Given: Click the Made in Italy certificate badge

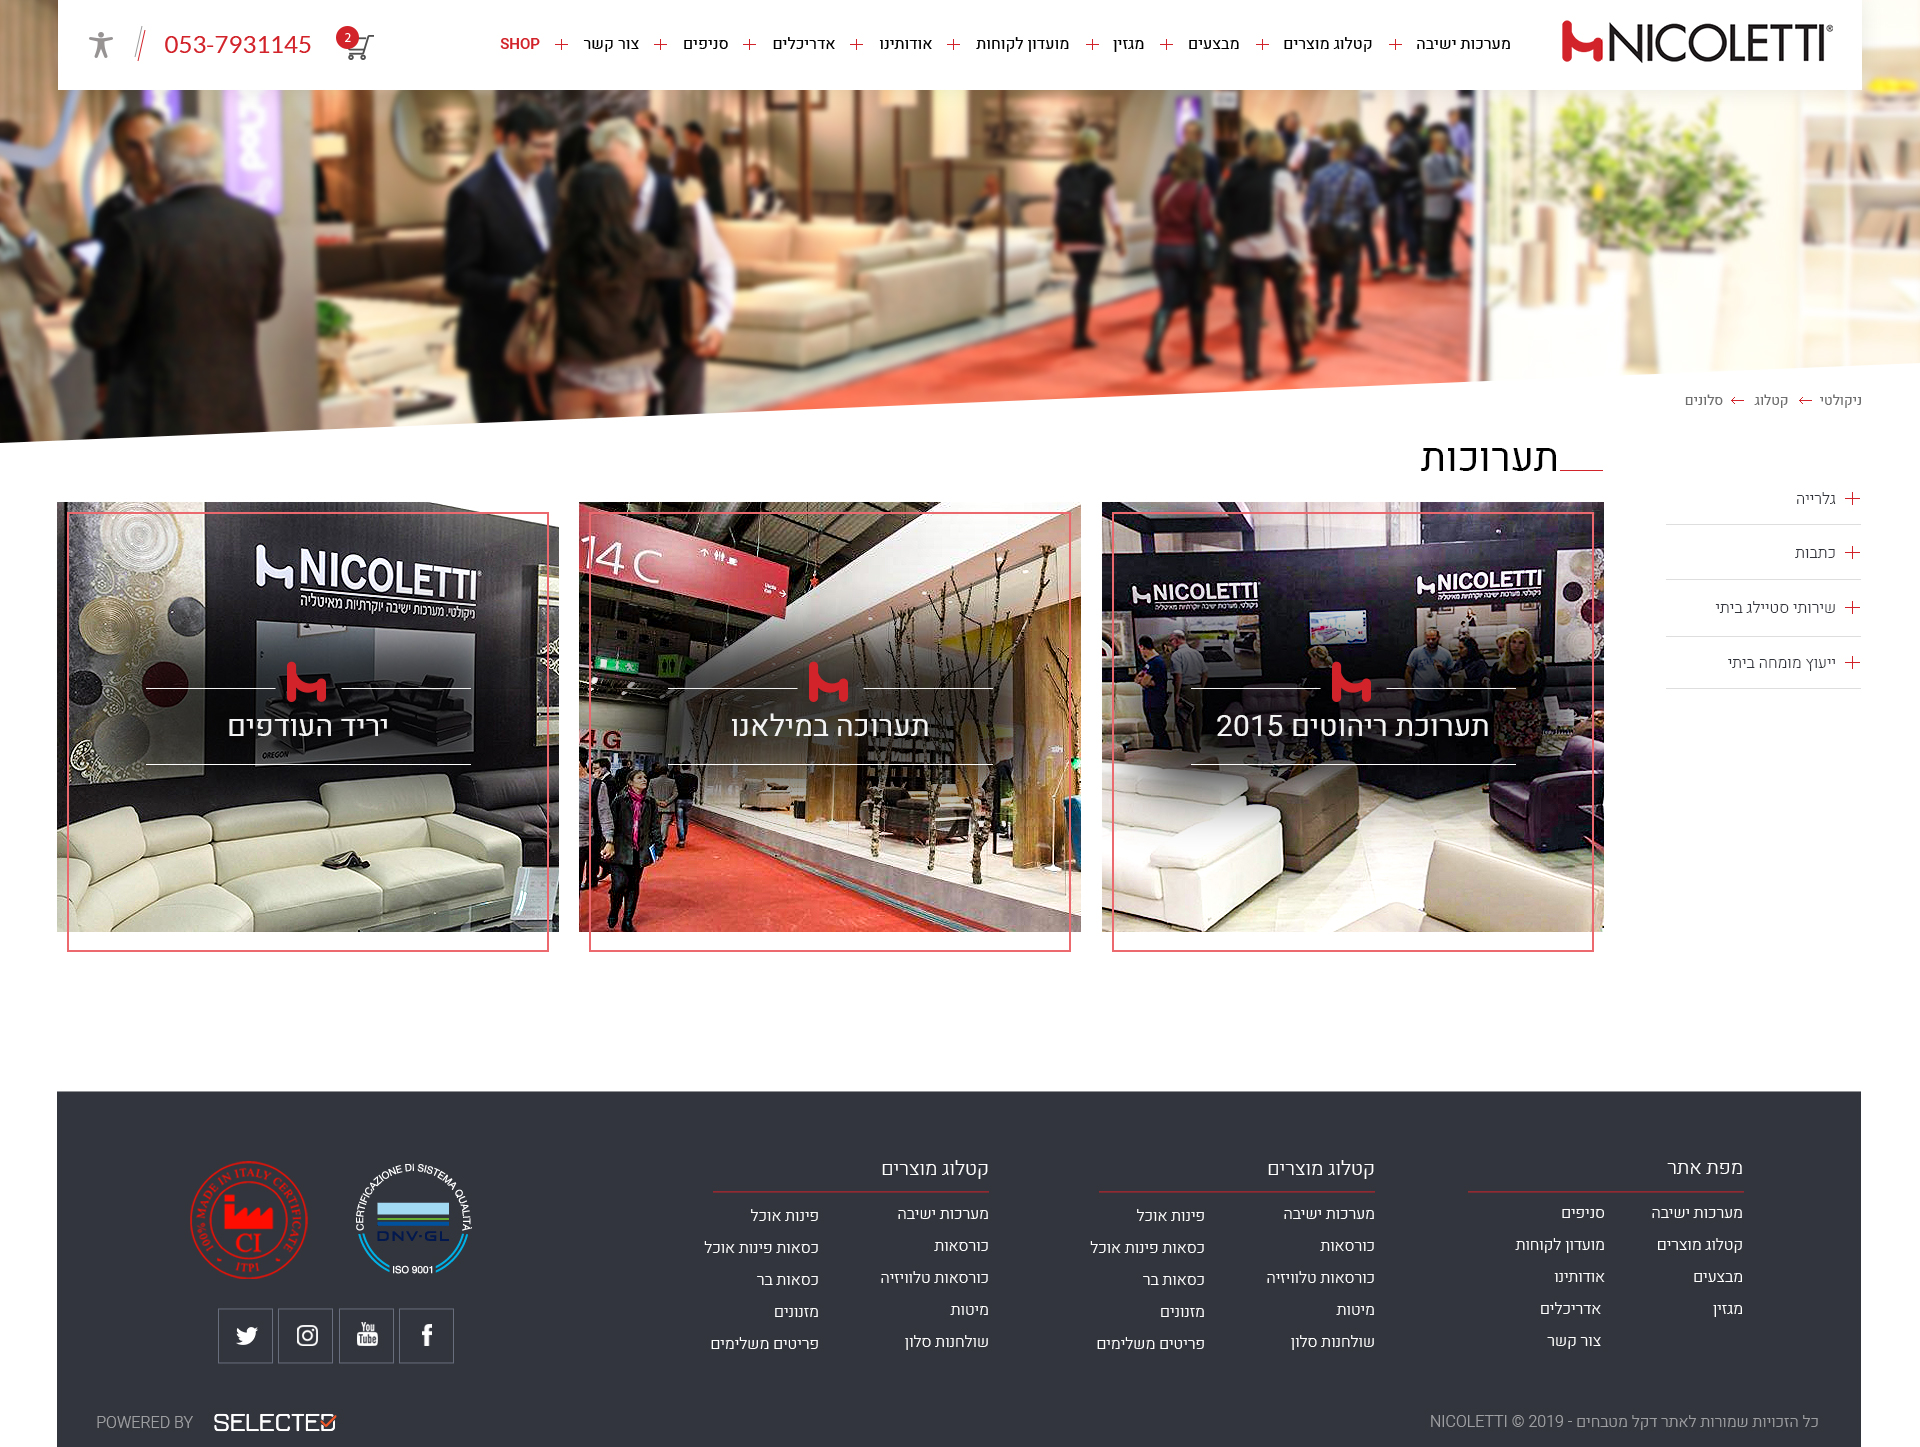Looking at the screenshot, I should coord(248,1219).
